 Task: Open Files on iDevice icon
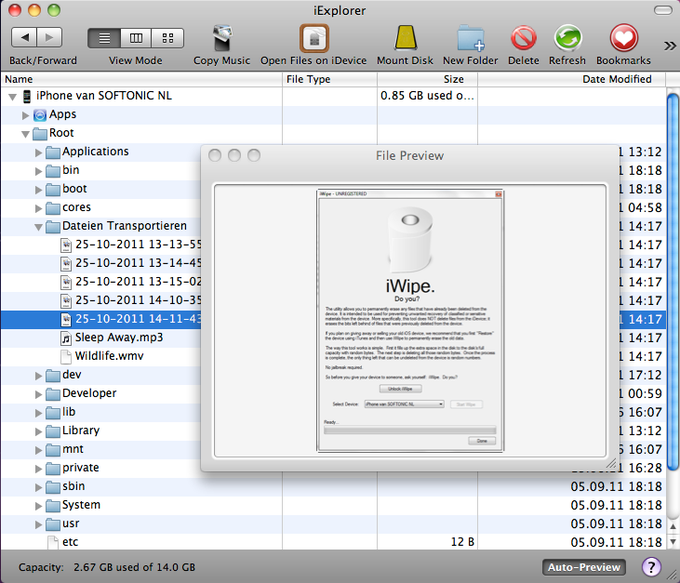tap(314, 38)
